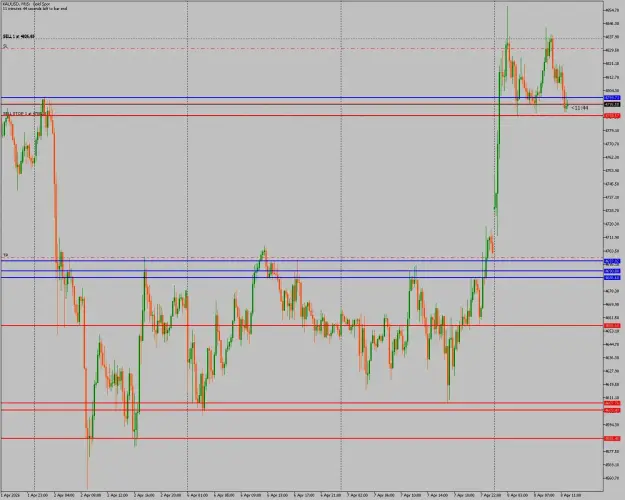Click the 1 Apr 23:00 time axis label

tap(37, 495)
